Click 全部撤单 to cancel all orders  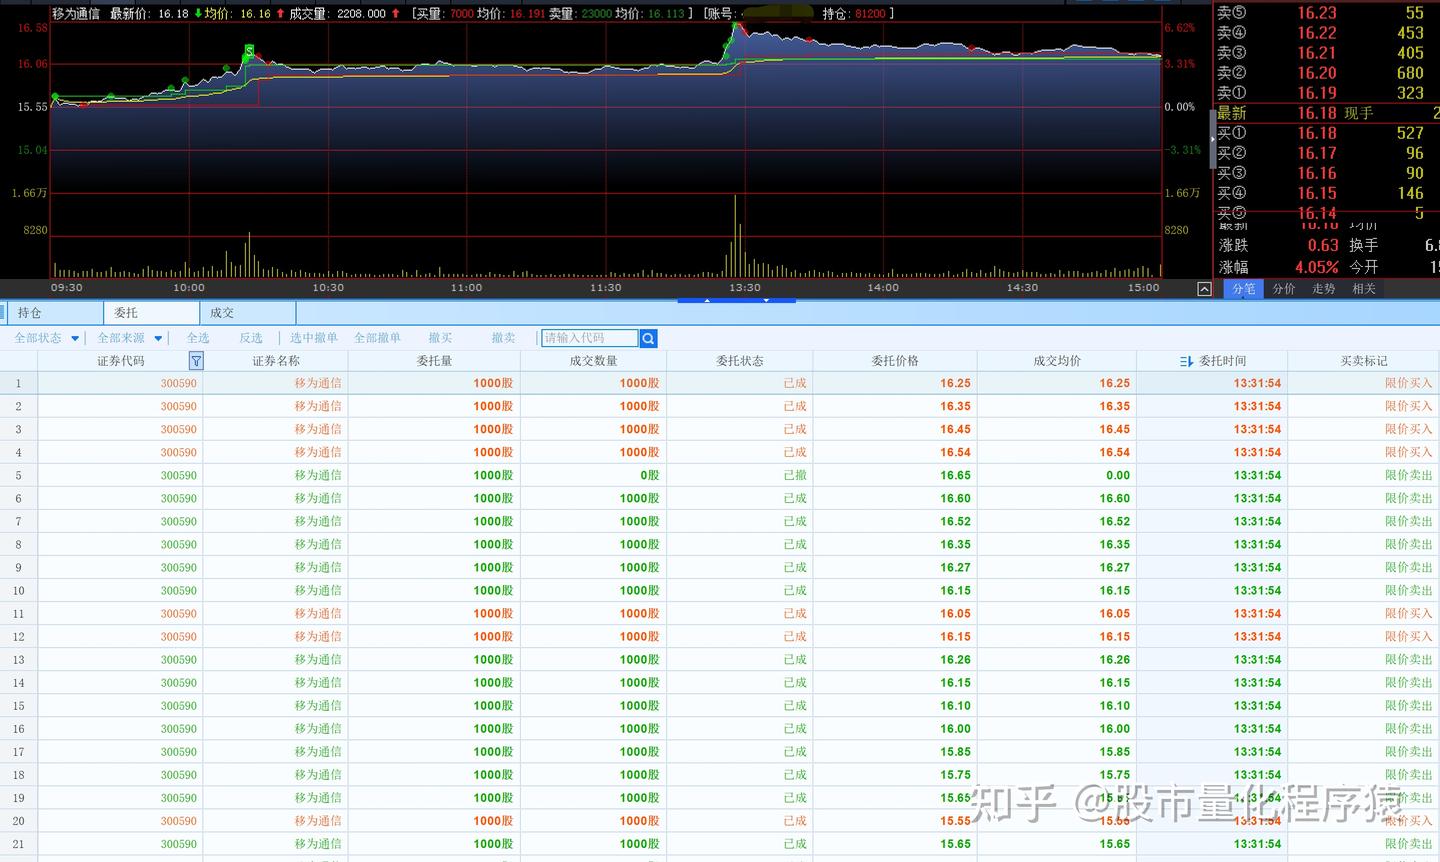click(x=377, y=338)
